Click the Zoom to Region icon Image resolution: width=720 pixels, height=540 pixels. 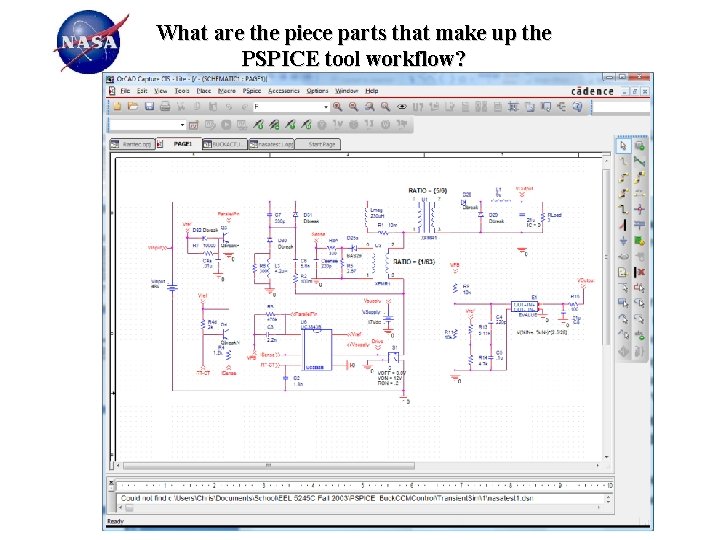pyautogui.click(x=370, y=107)
